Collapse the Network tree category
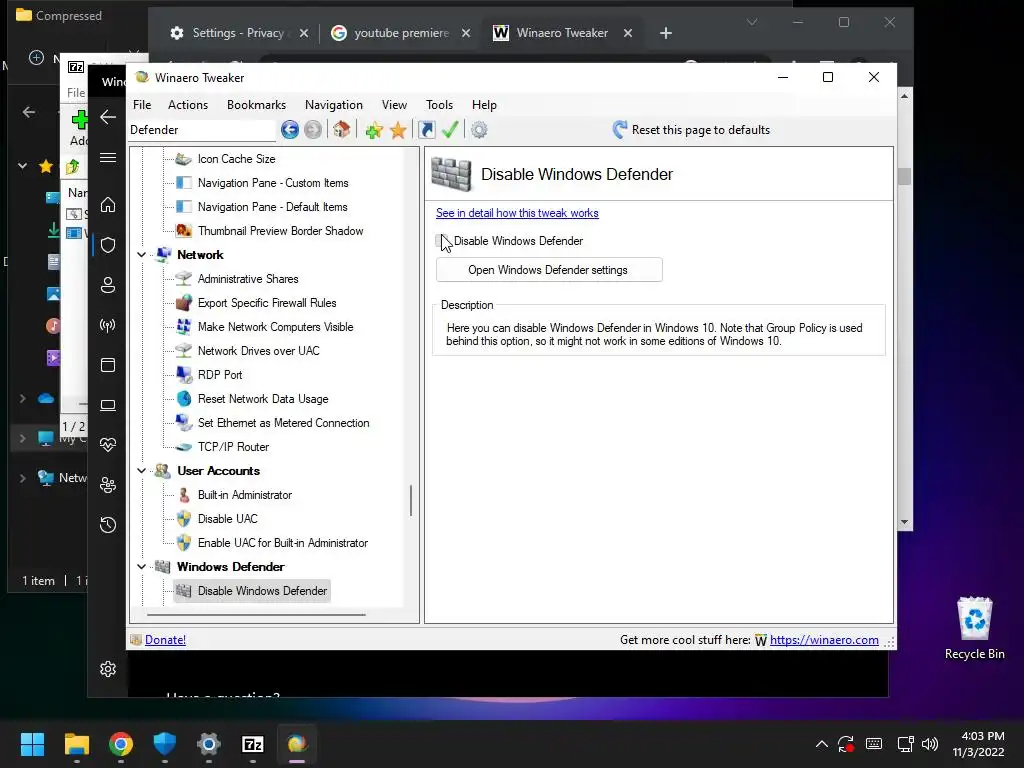The width and height of the screenshot is (1024, 768). coord(142,255)
